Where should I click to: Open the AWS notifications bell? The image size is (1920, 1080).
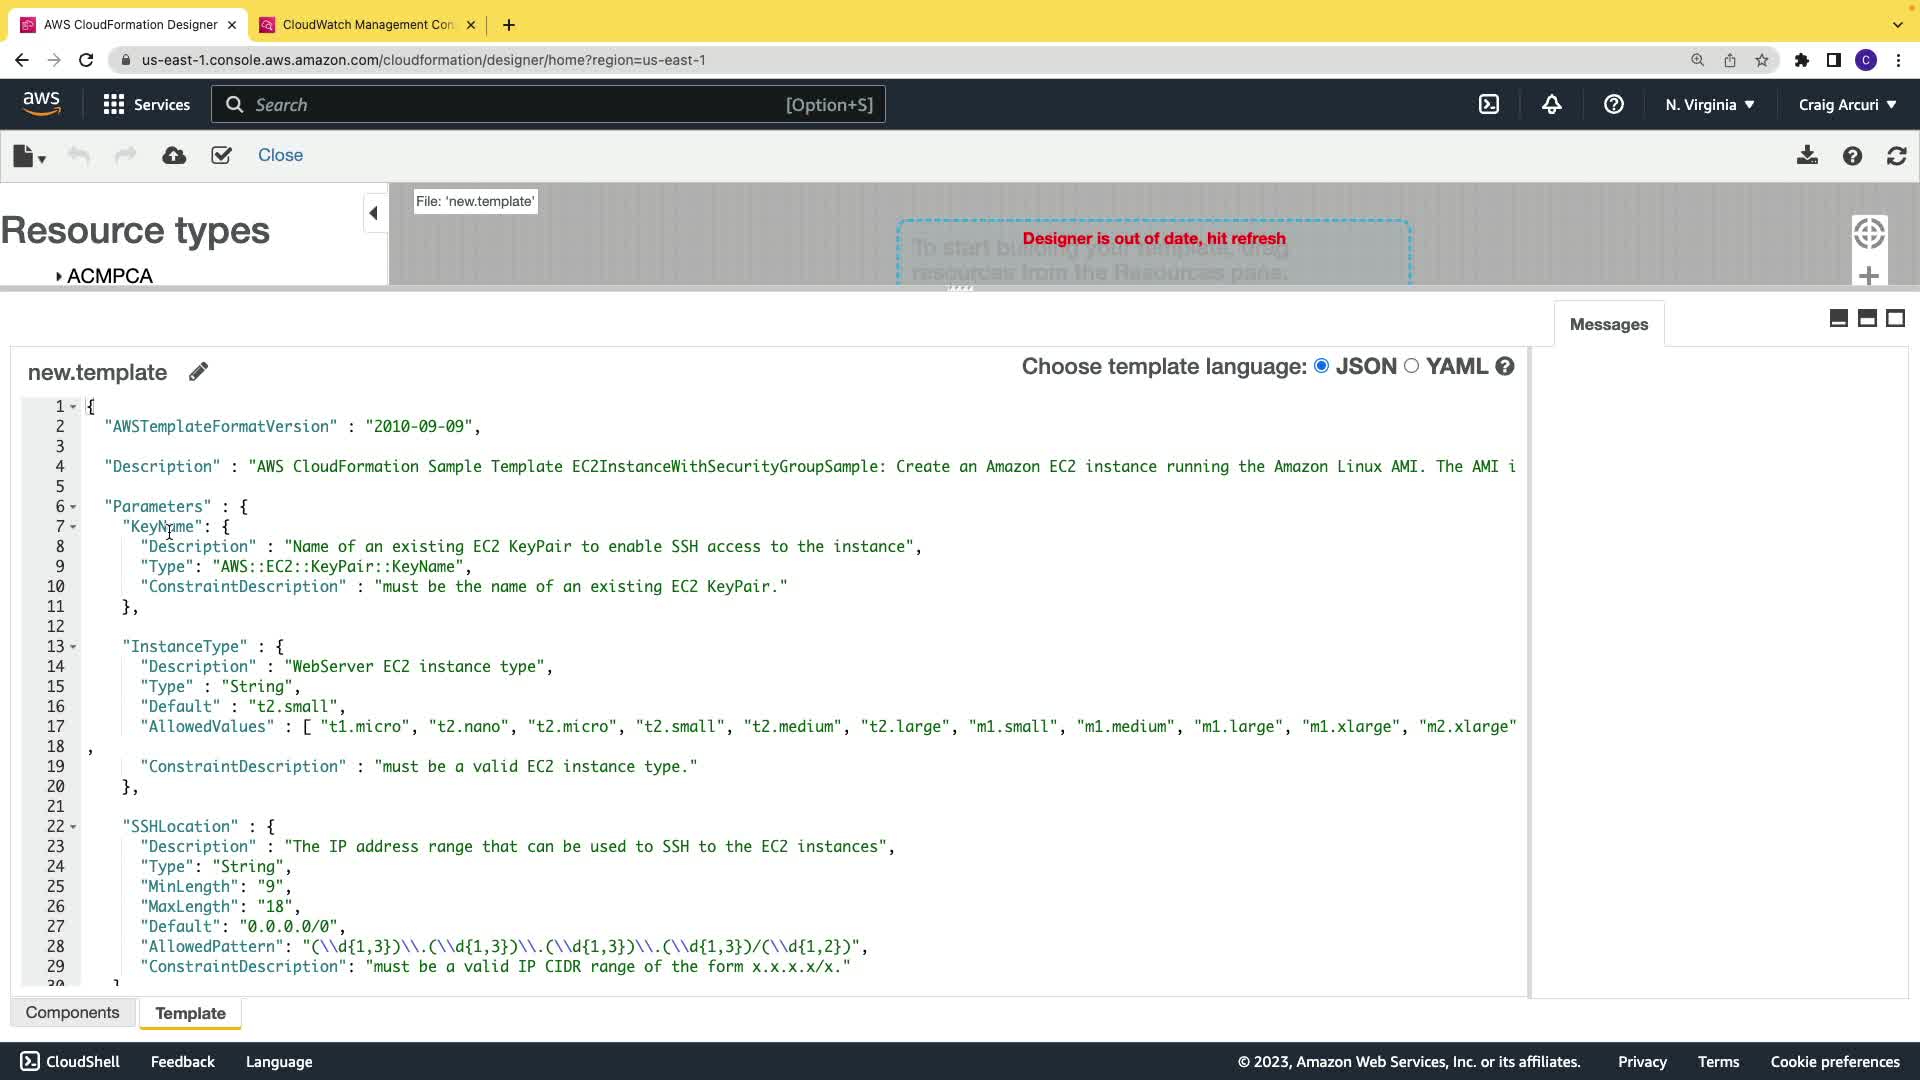(x=1551, y=104)
